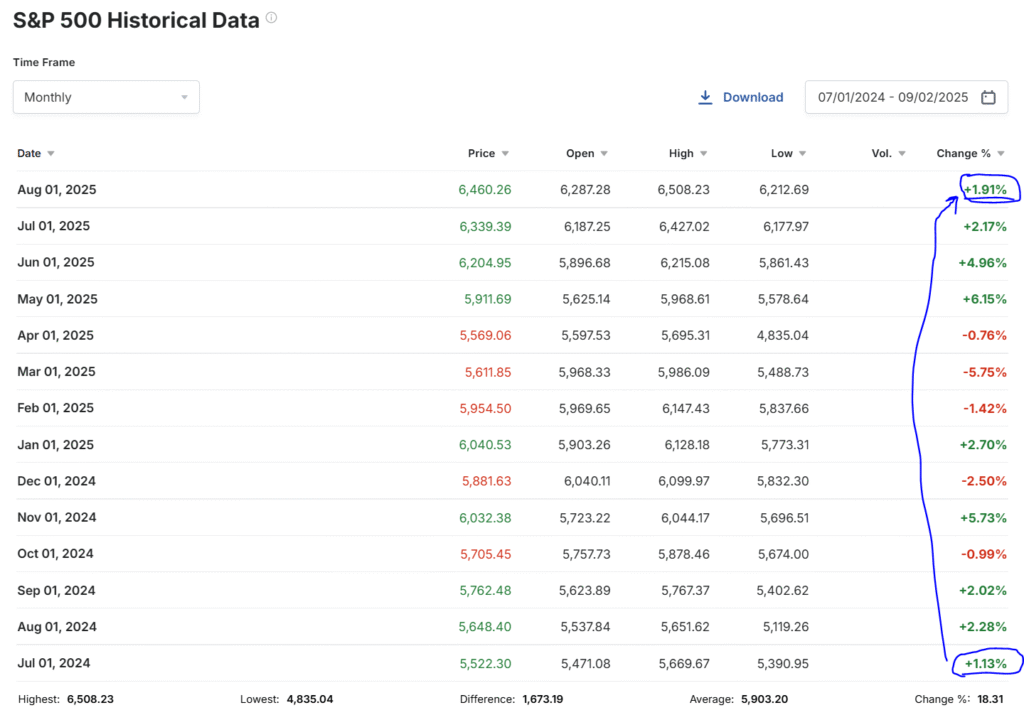Select the Jun 01, 2025 date cell
The height and width of the screenshot is (715, 1024).
pos(56,262)
